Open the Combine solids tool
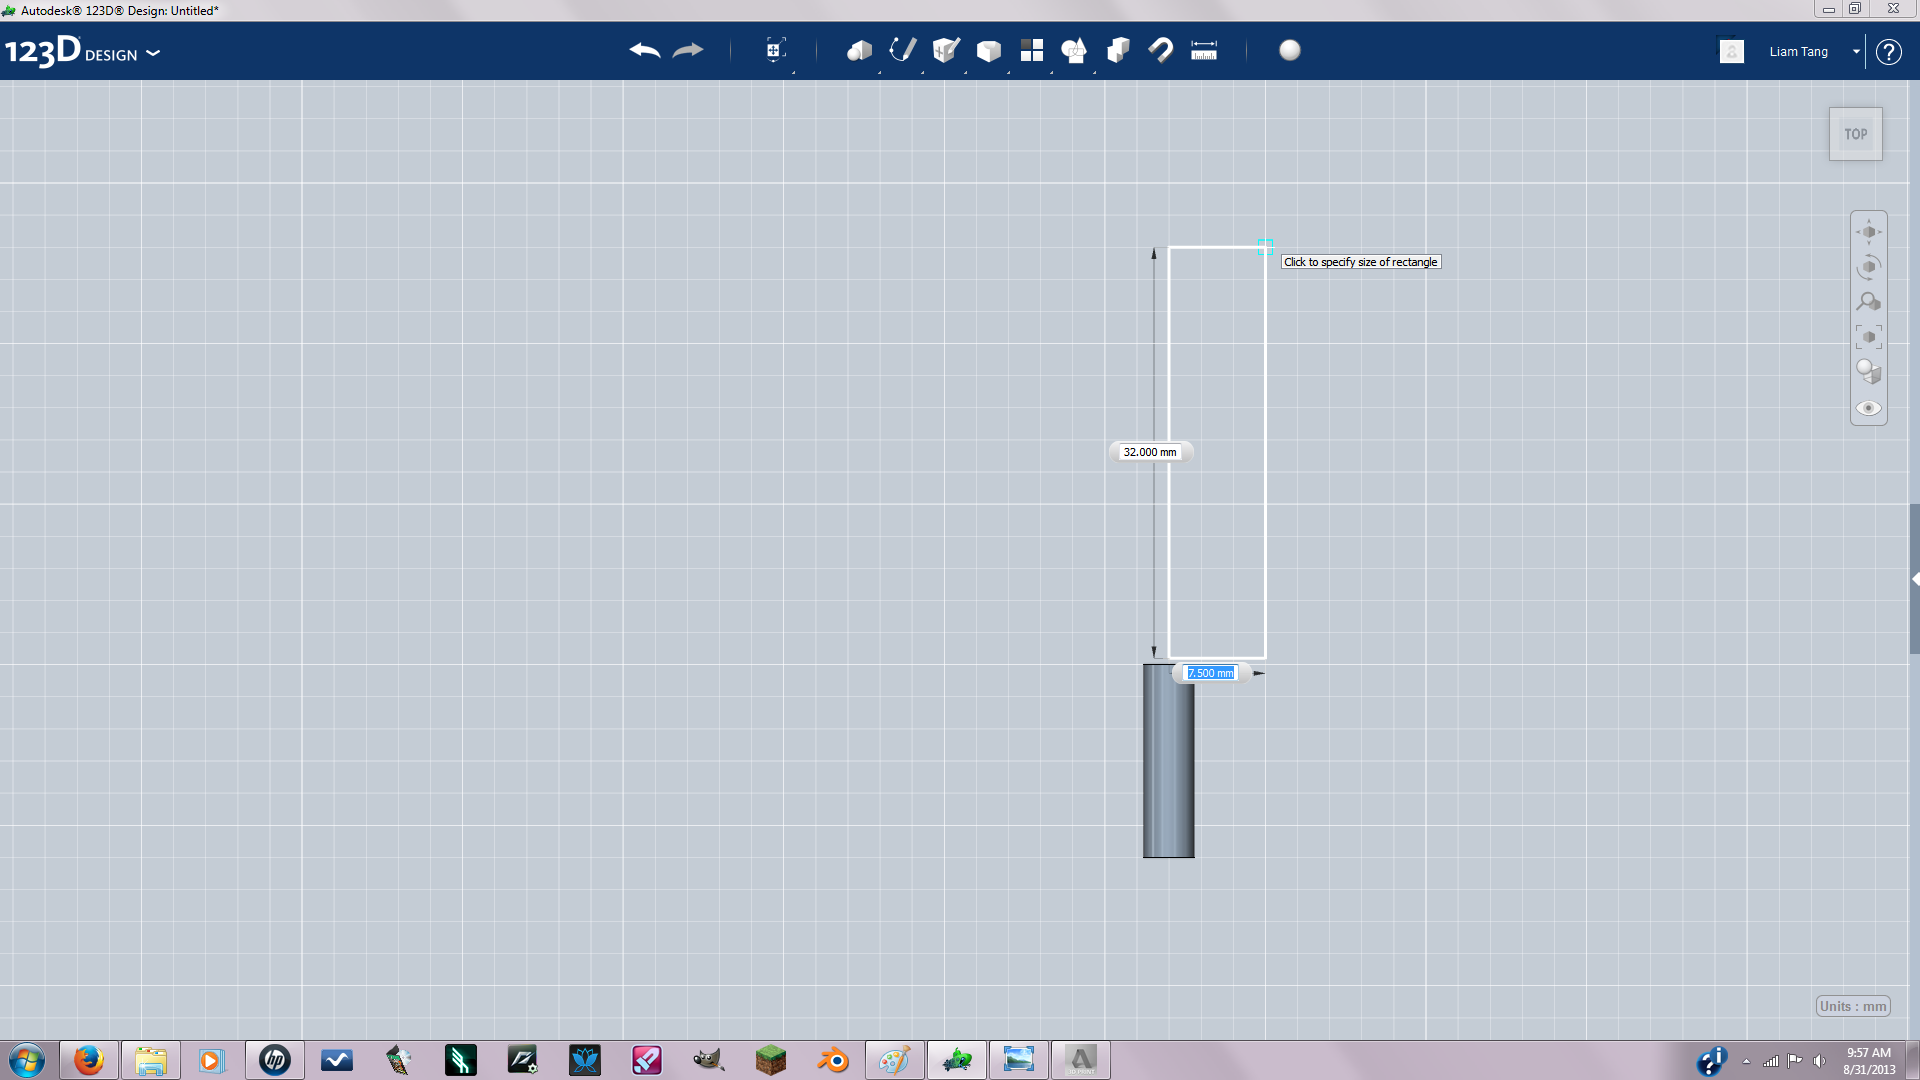The width and height of the screenshot is (1920, 1080). 1118,50
